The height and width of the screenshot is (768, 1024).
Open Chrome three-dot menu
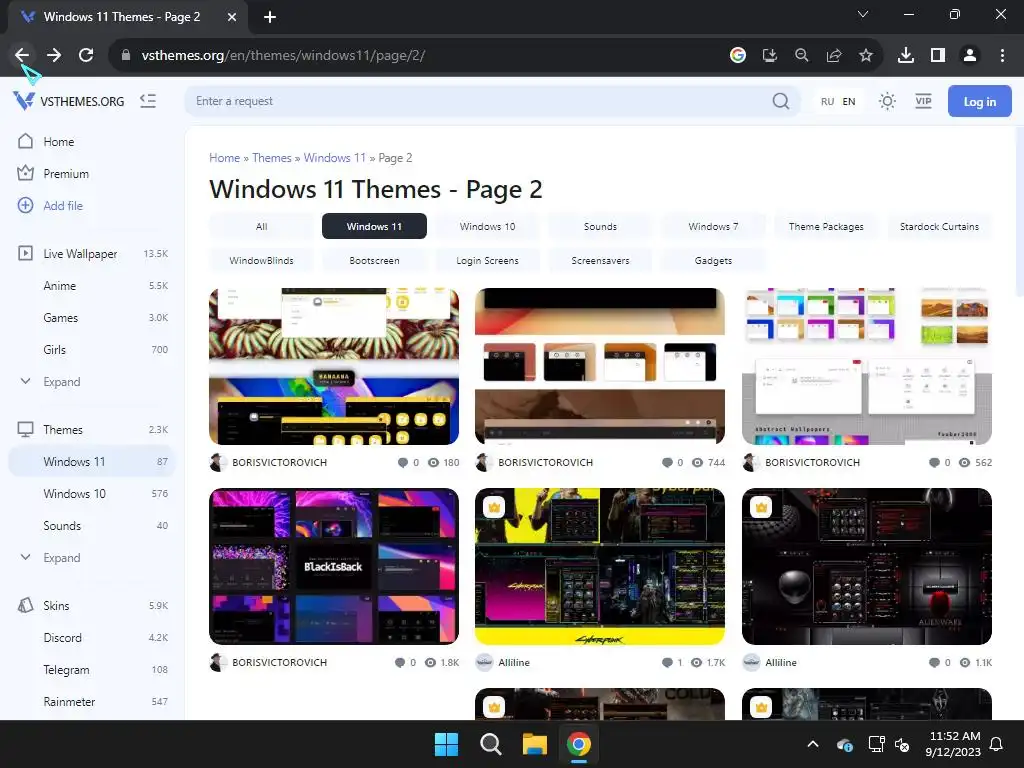[1002, 56]
